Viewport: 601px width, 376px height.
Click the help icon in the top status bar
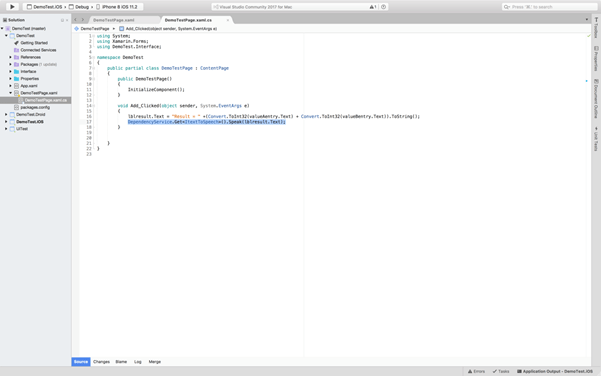click(x=383, y=7)
